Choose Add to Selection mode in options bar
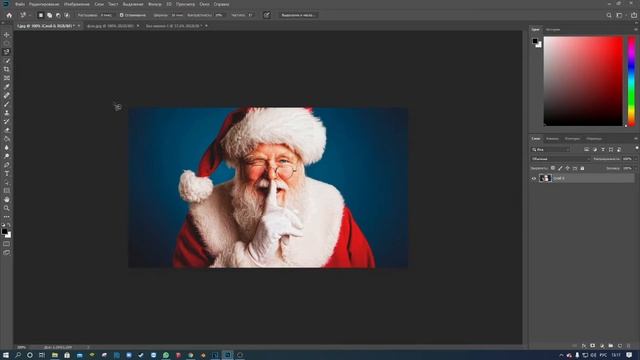The image size is (640, 360). click(x=49, y=15)
